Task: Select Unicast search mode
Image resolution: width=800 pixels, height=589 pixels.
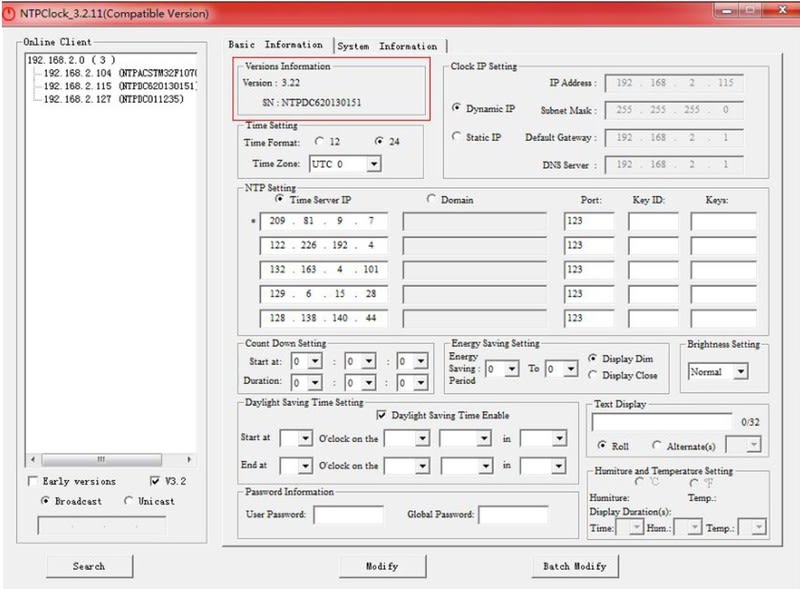Action: pyautogui.click(x=129, y=501)
